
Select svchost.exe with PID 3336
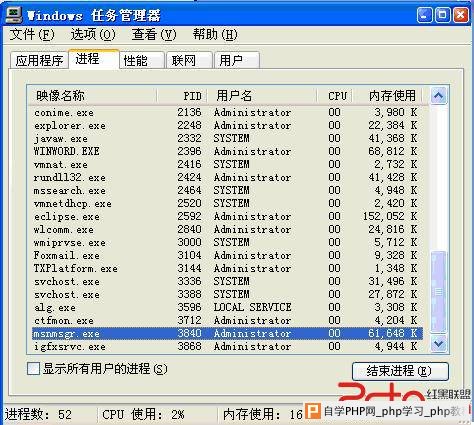pyautogui.click(x=227, y=281)
